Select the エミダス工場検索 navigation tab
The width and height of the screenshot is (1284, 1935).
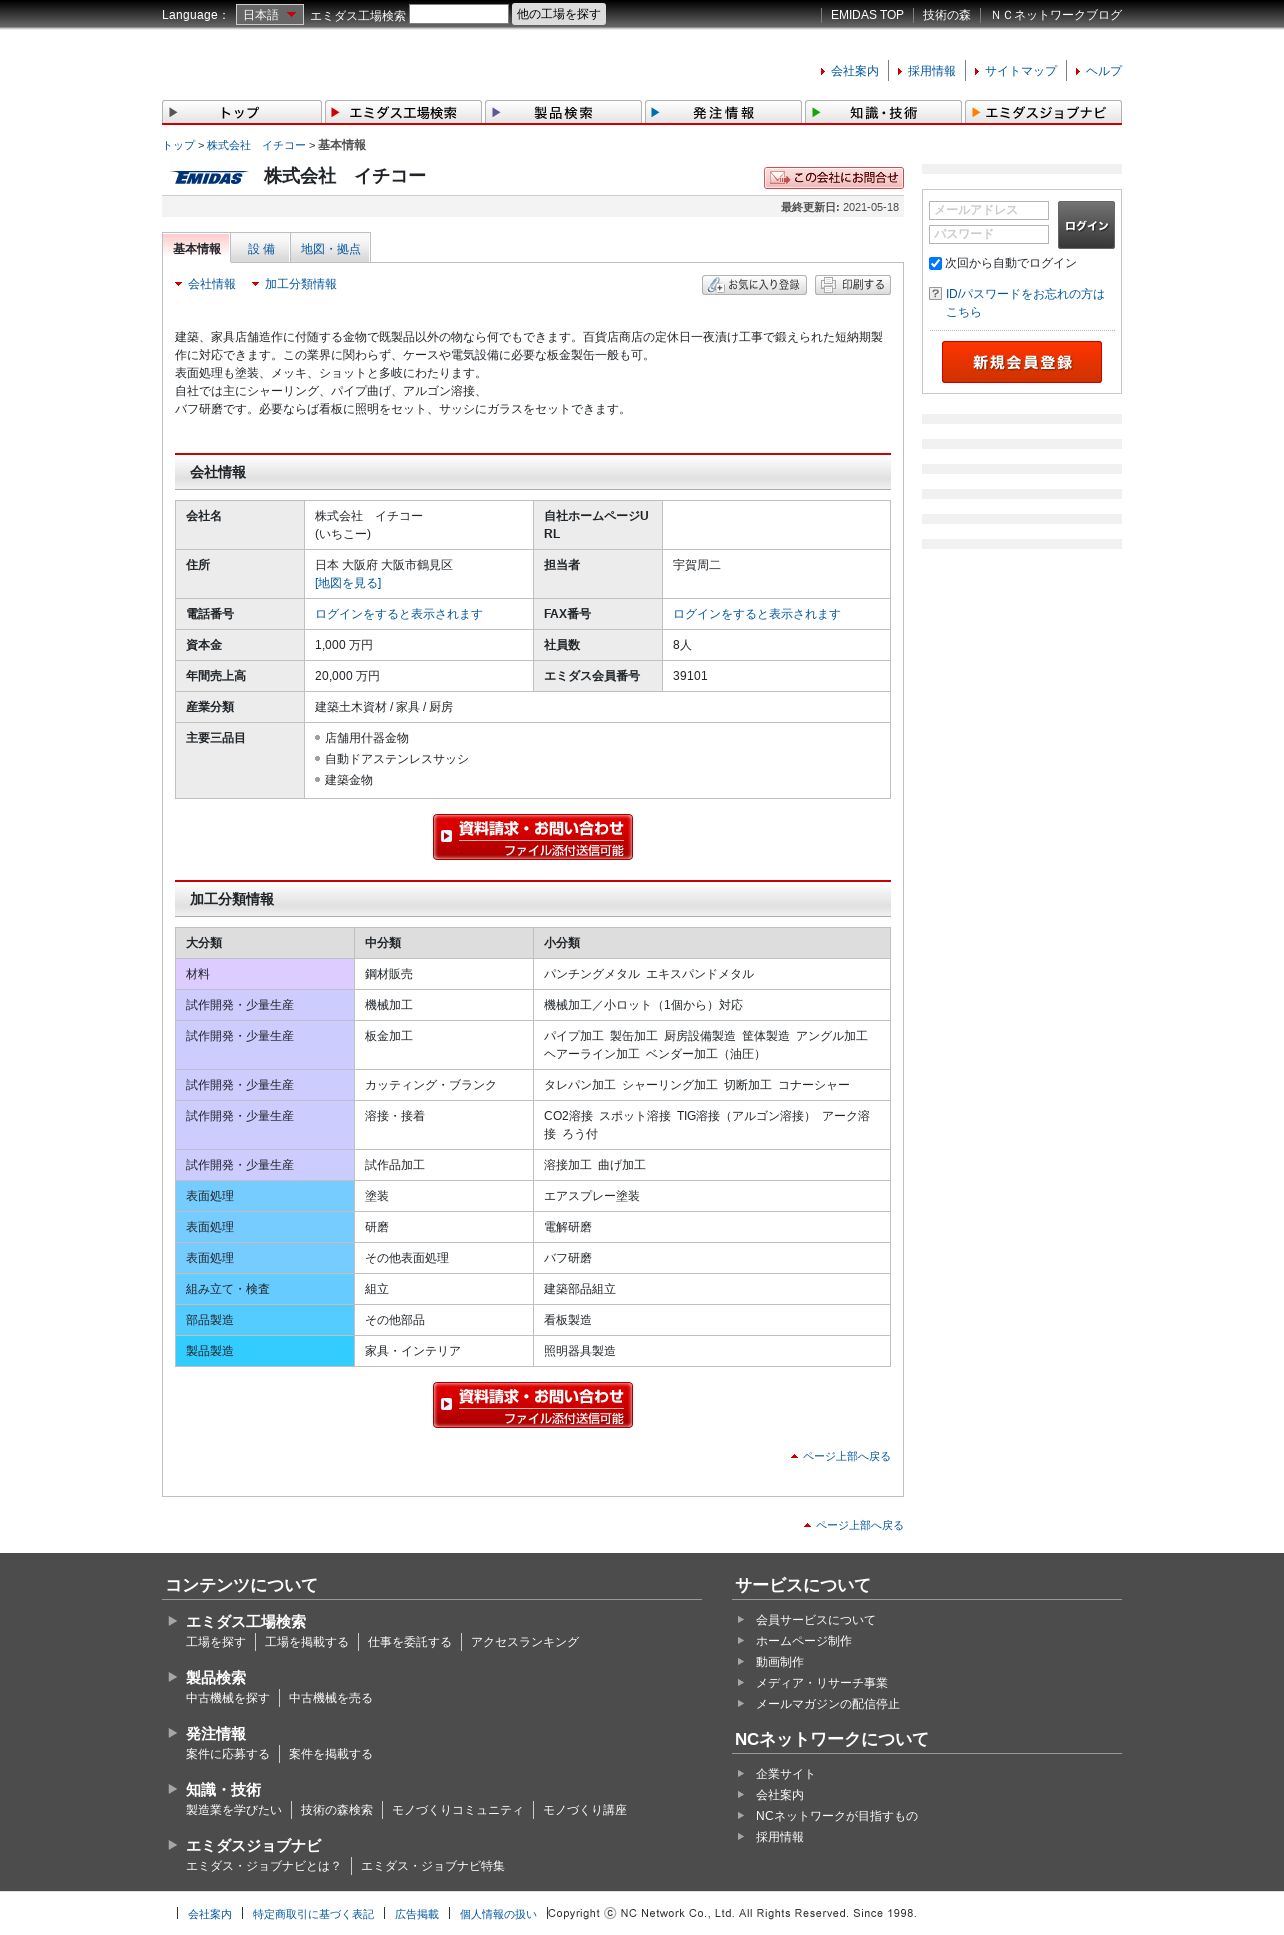coord(402,112)
